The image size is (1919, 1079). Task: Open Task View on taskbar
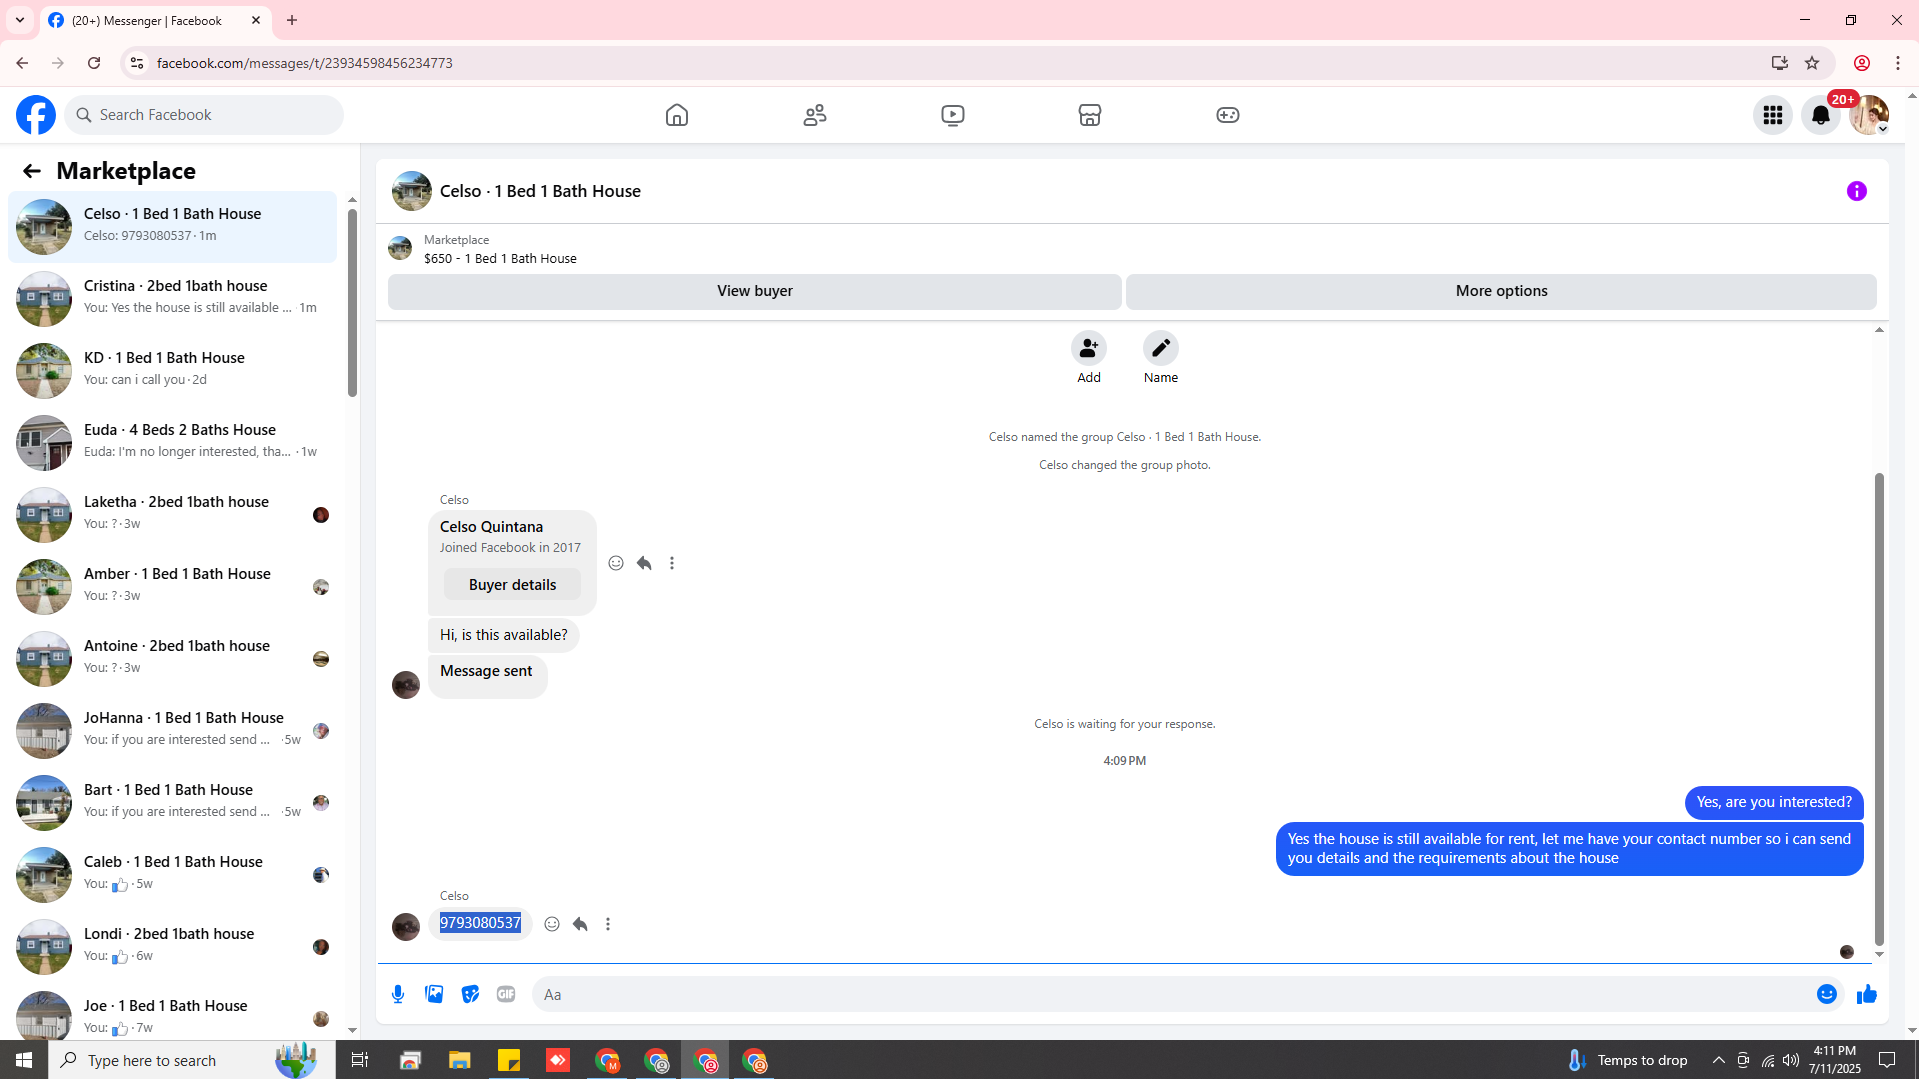pos(360,1060)
